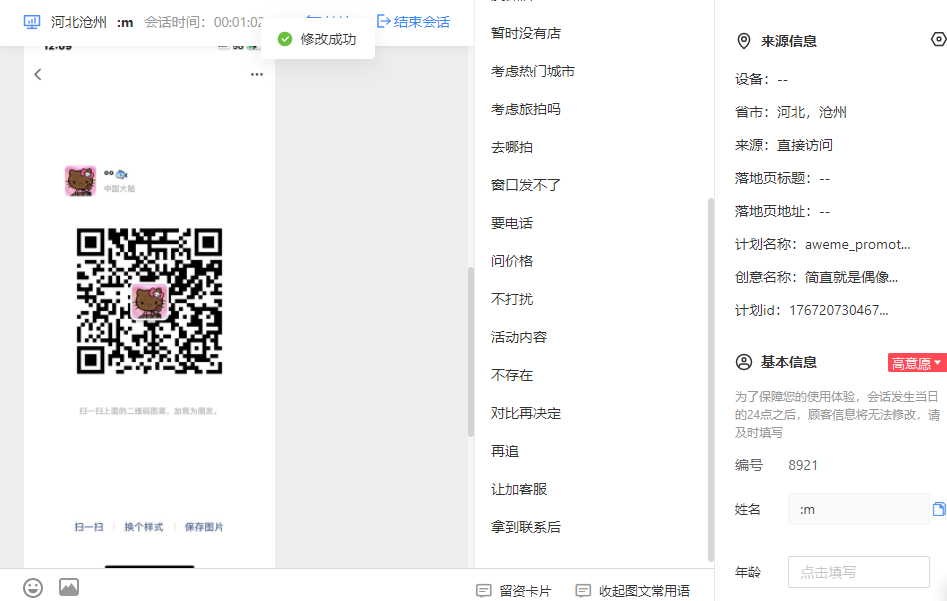Select quick reply 让加客服
Viewport: 947px width, 601px height.
pyautogui.click(x=519, y=490)
